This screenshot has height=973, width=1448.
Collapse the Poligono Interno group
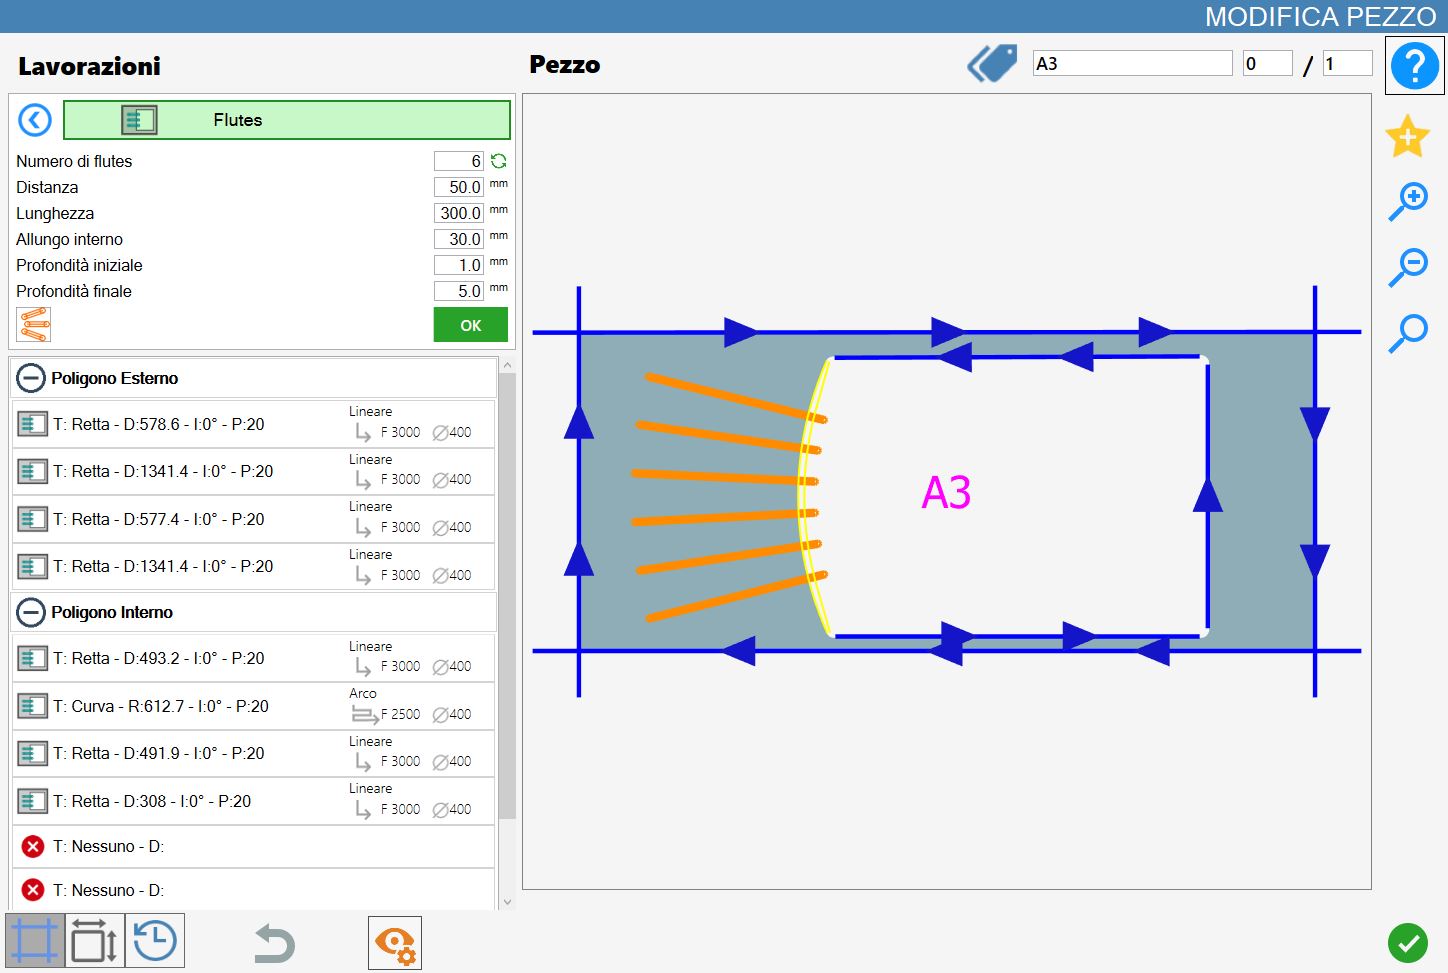pyautogui.click(x=31, y=612)
